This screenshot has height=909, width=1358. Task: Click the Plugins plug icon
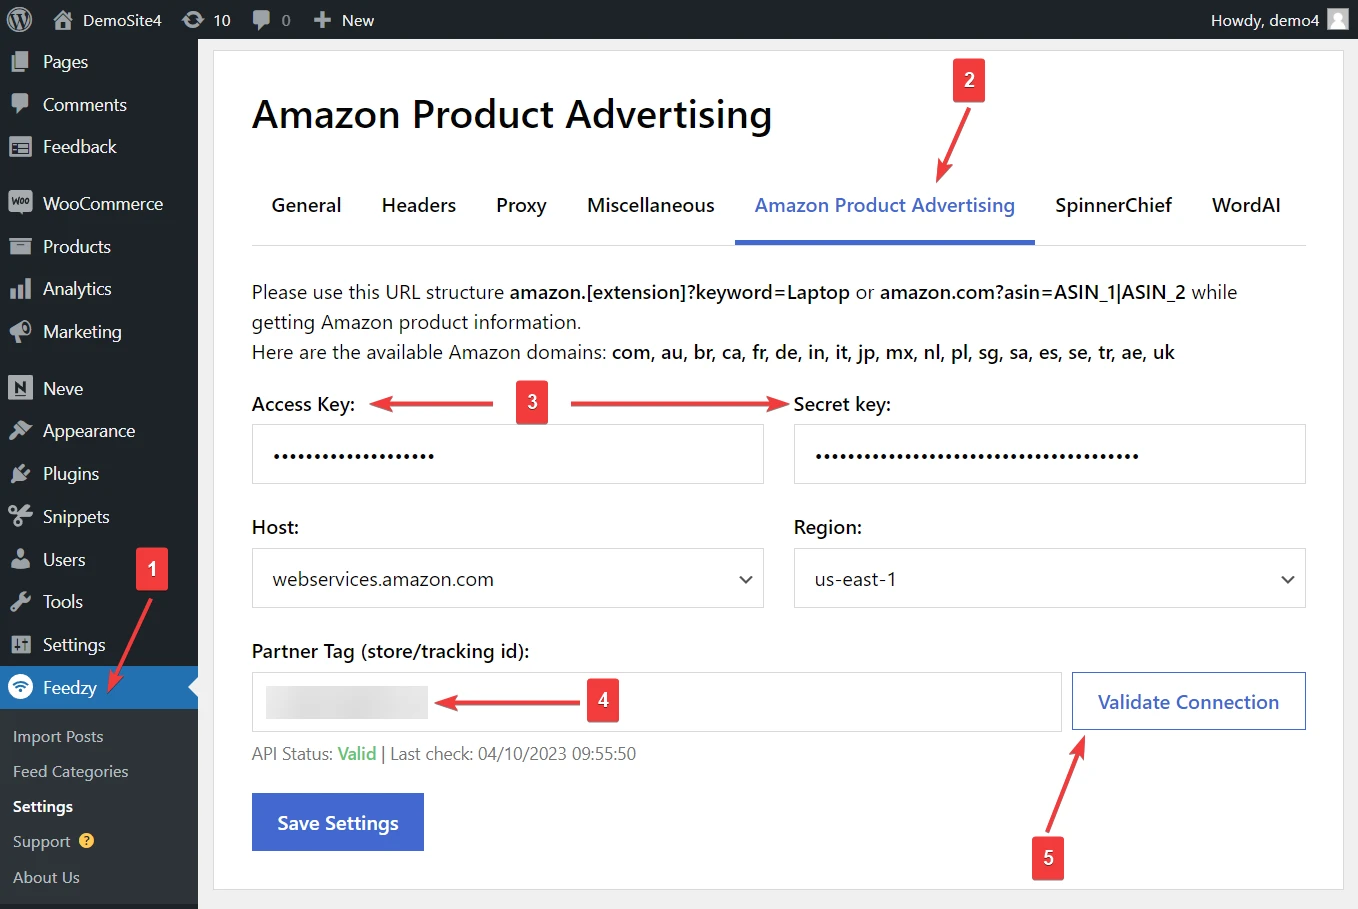20,474
